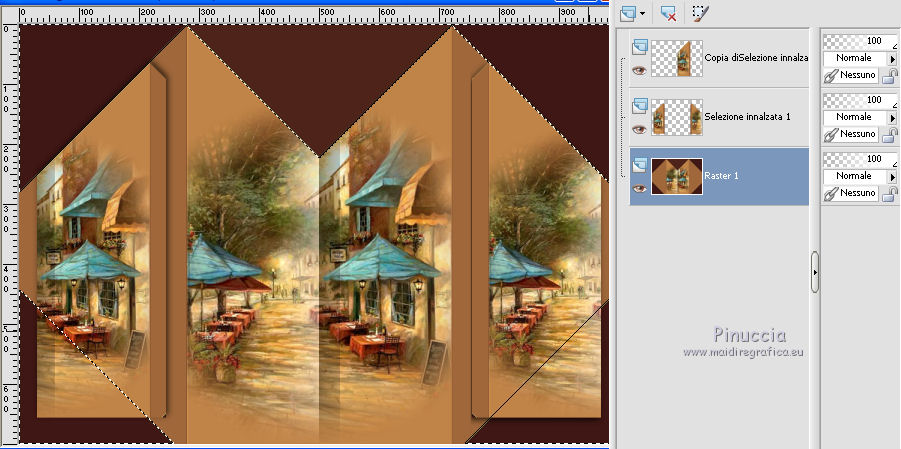Click Normale blend mode field of Raster 1
The width and height of the screenshot is (901, 449).
(x=856, y=176)
